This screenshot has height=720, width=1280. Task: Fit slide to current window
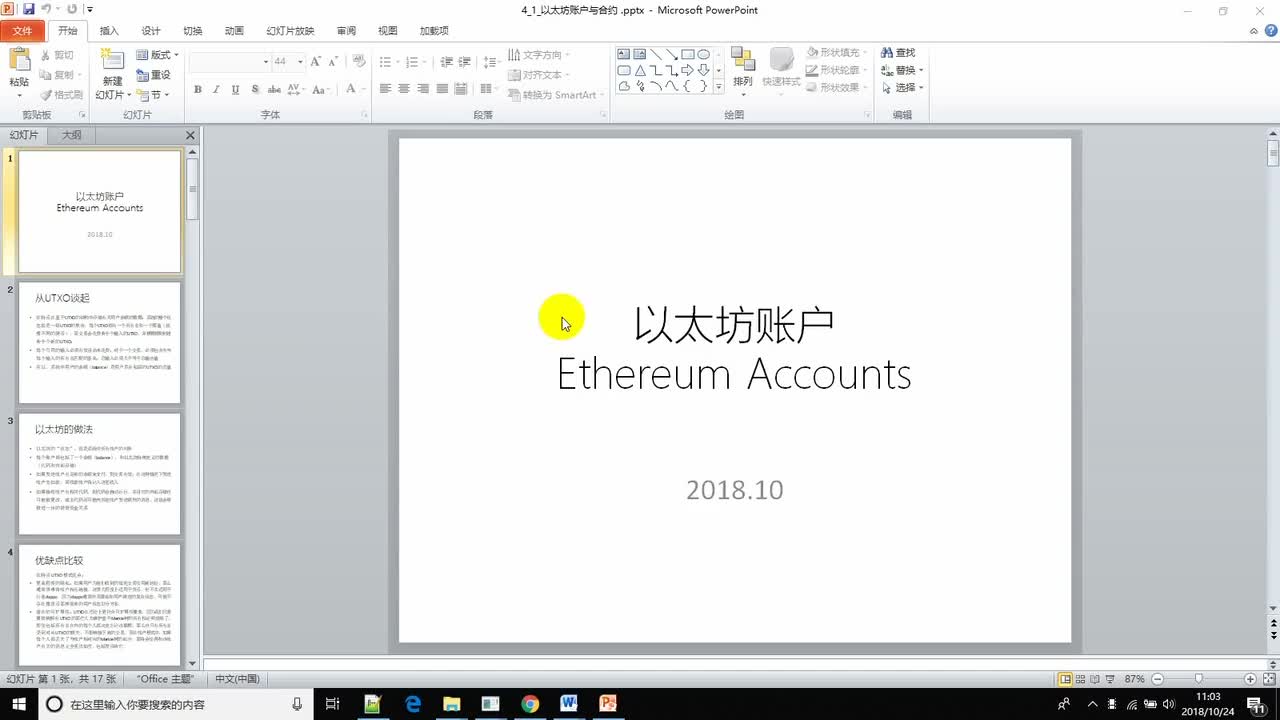[x=1268, y=679]
